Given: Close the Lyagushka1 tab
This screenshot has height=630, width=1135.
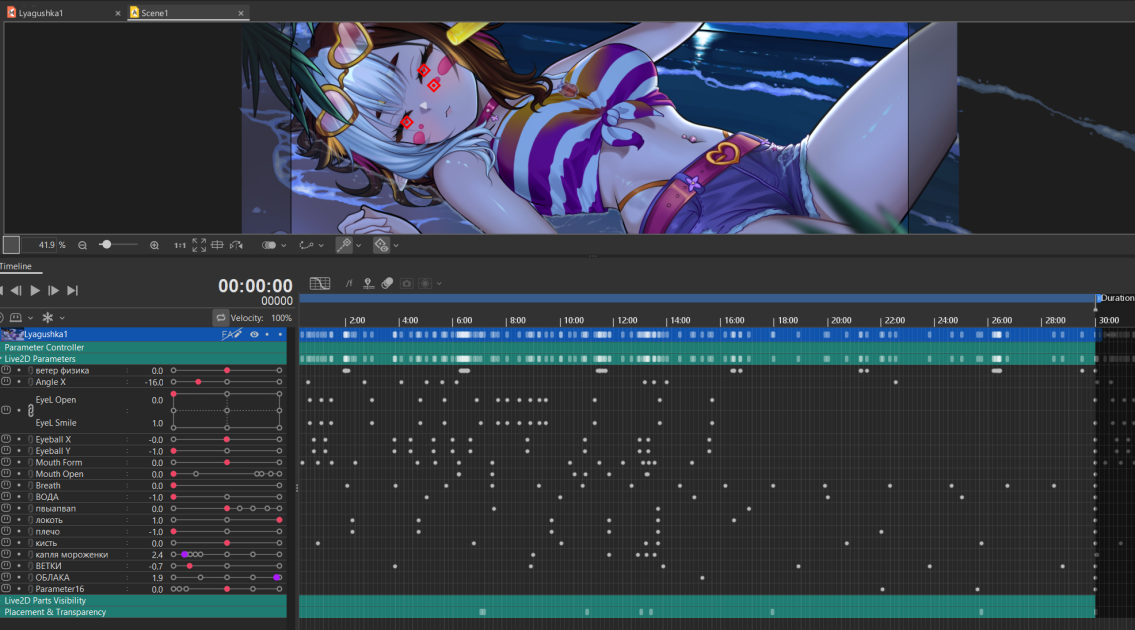Looking at the screenshot, I should pos(118,13).
